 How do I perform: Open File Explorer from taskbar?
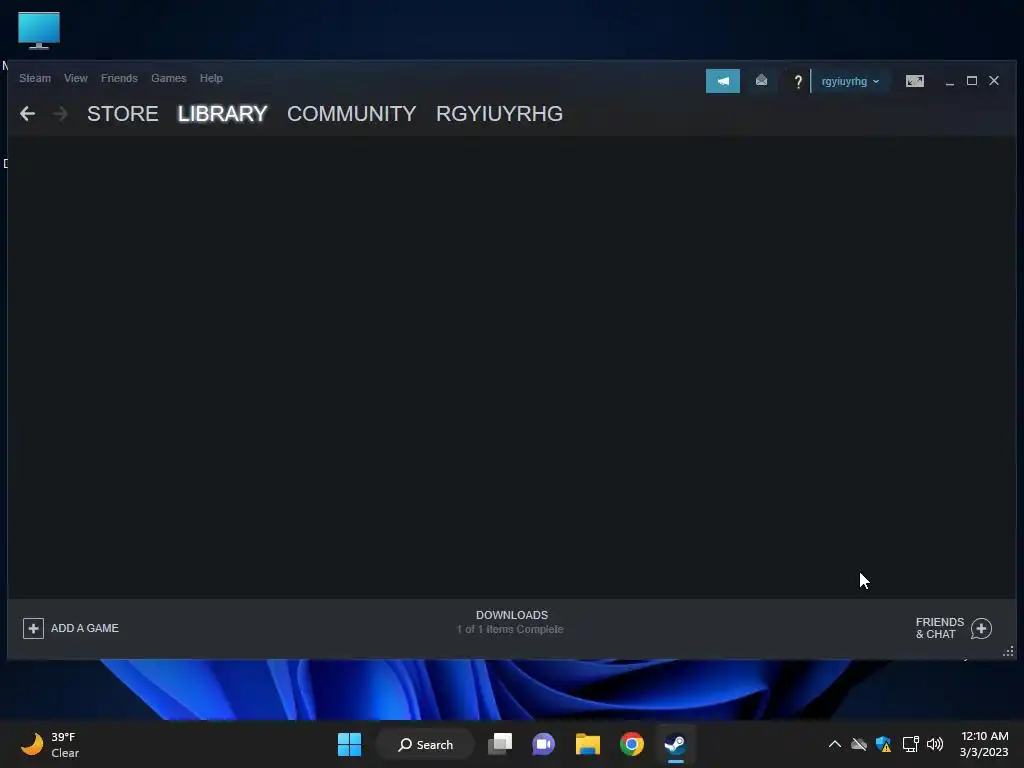[587, 744]
